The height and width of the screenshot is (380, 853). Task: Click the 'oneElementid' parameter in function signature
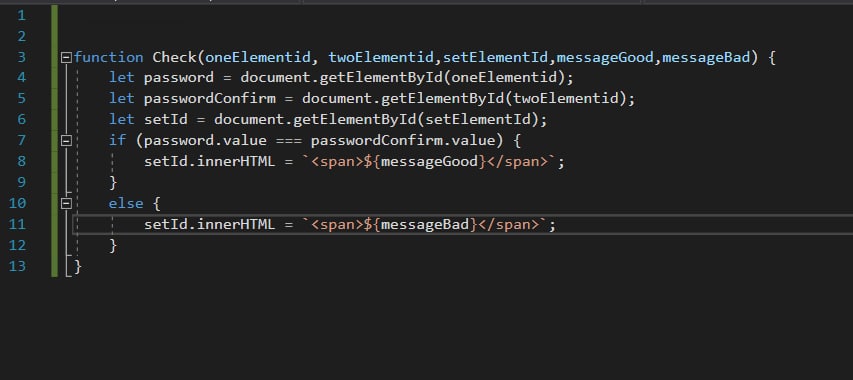pyautogui.click(x=257, y=57)
